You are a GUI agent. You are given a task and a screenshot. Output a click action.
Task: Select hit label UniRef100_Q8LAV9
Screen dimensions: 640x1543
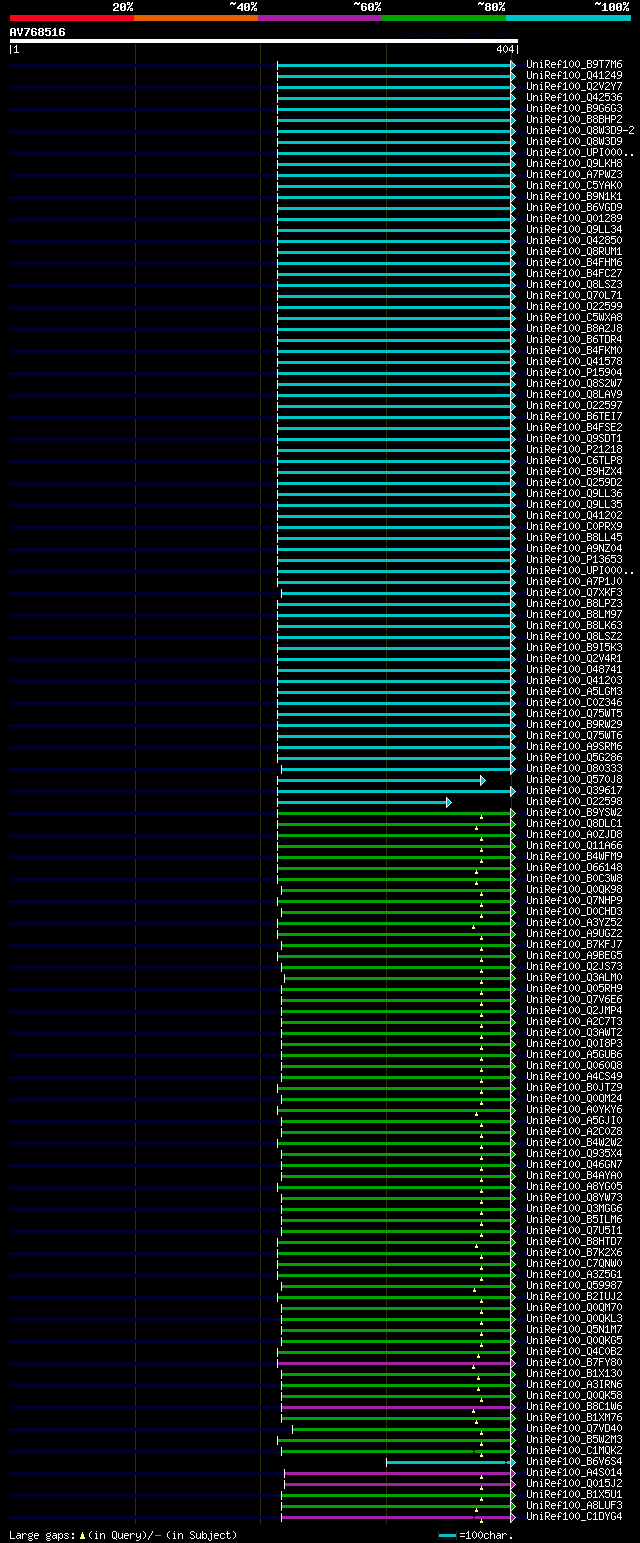pos(574,394)
